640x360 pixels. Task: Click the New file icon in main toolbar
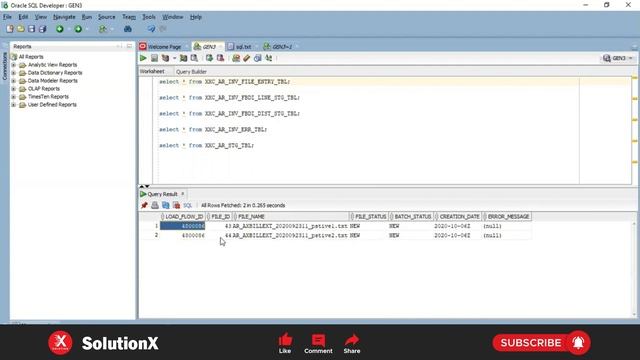(10, 29)
